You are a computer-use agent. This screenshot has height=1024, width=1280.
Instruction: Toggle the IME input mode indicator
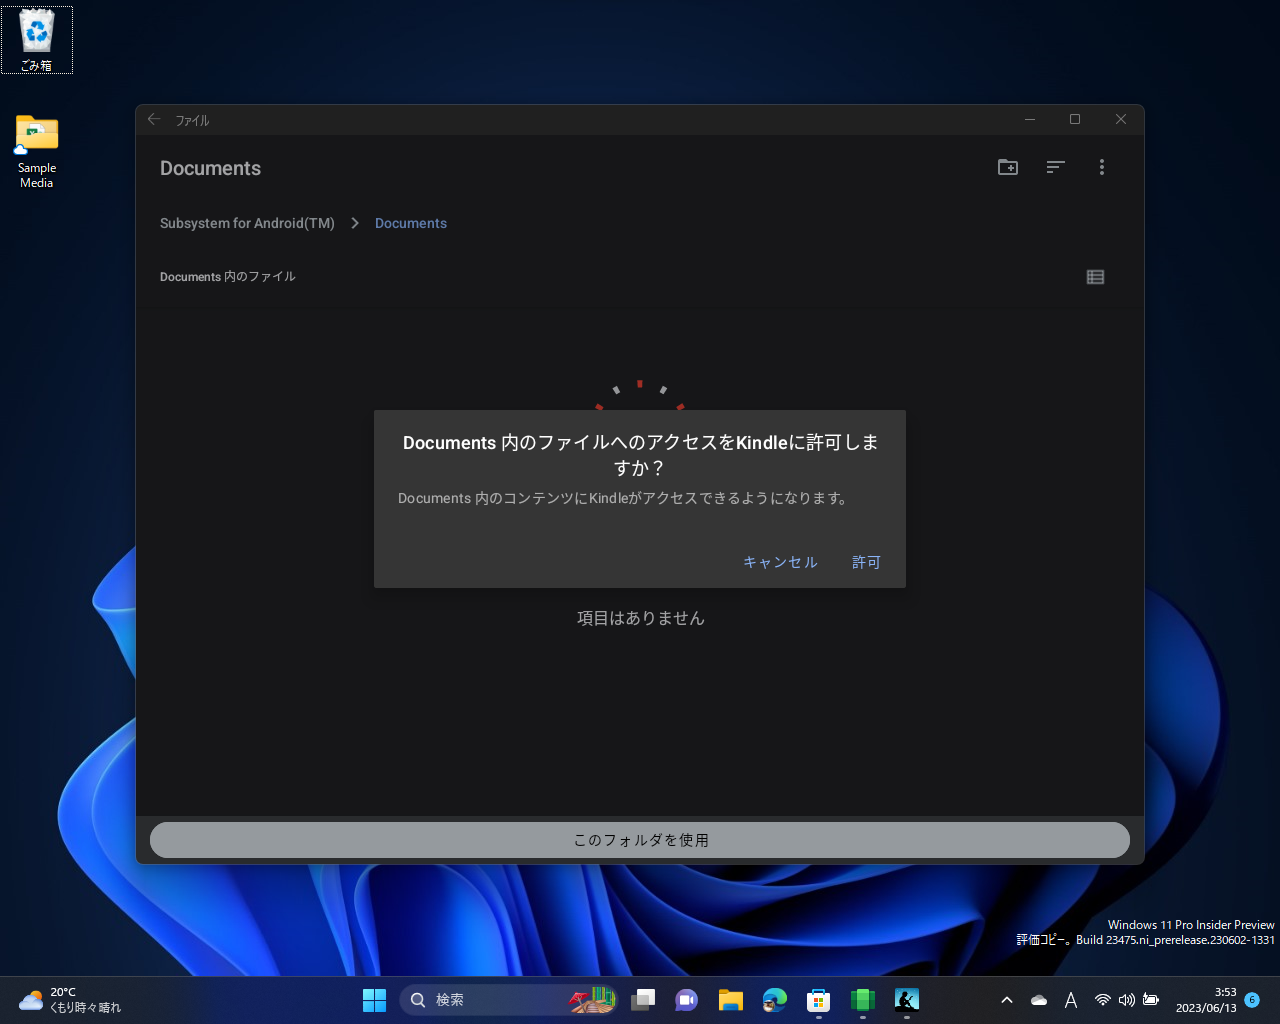[1070, 999]
